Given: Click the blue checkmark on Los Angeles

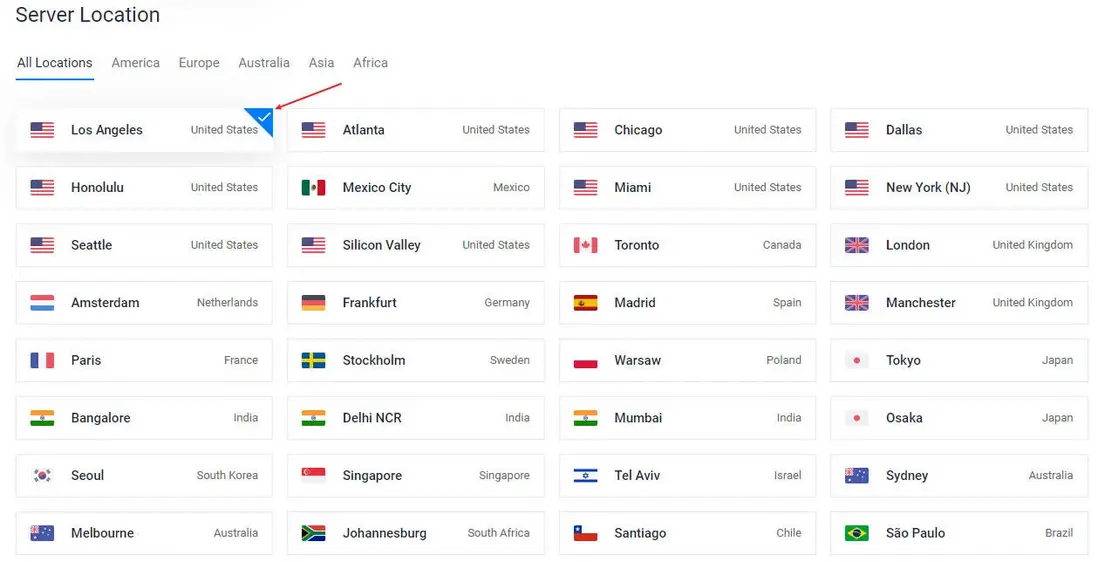Looking at the screenshot, I should 263,118.
